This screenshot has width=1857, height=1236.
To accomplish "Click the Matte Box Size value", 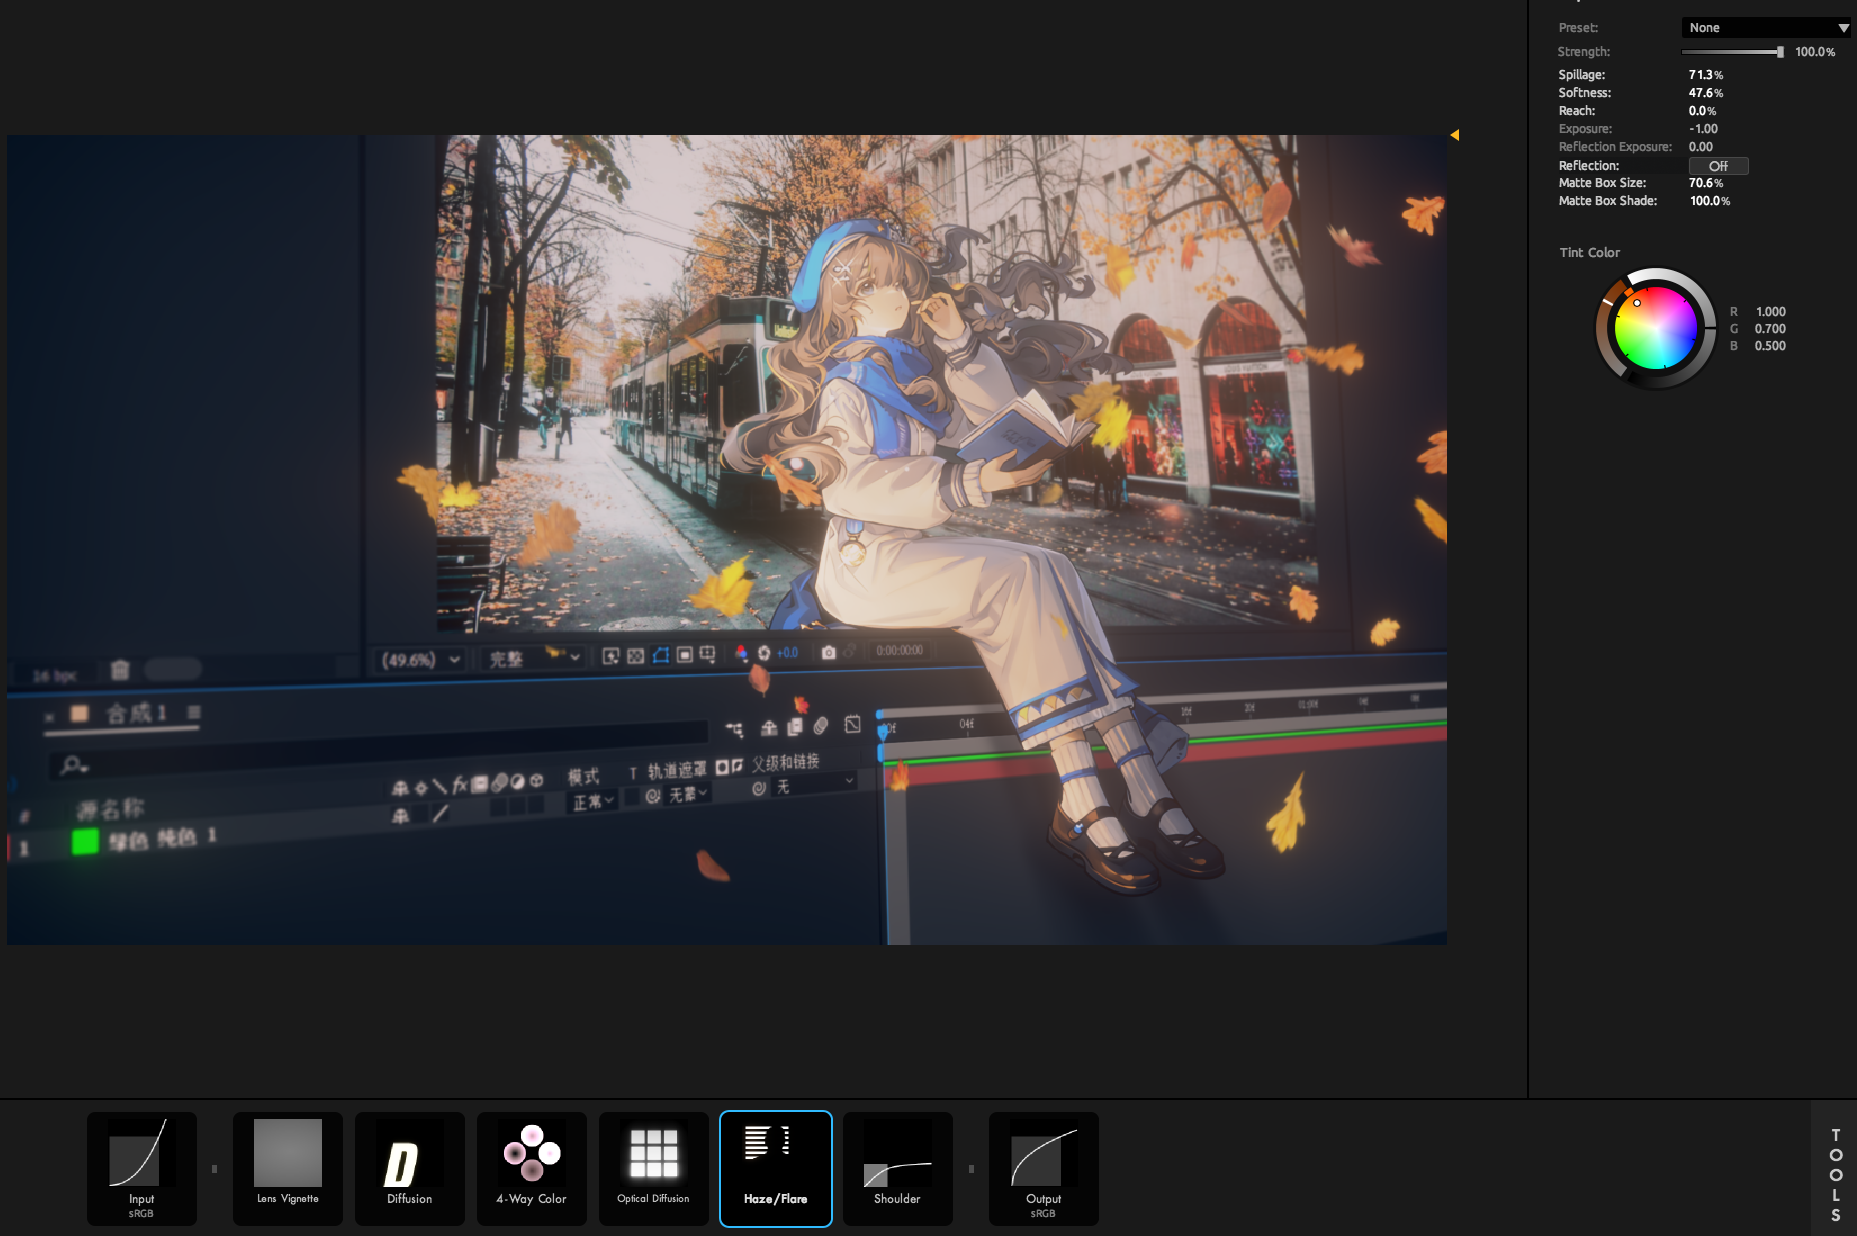I will point(1706,183).
